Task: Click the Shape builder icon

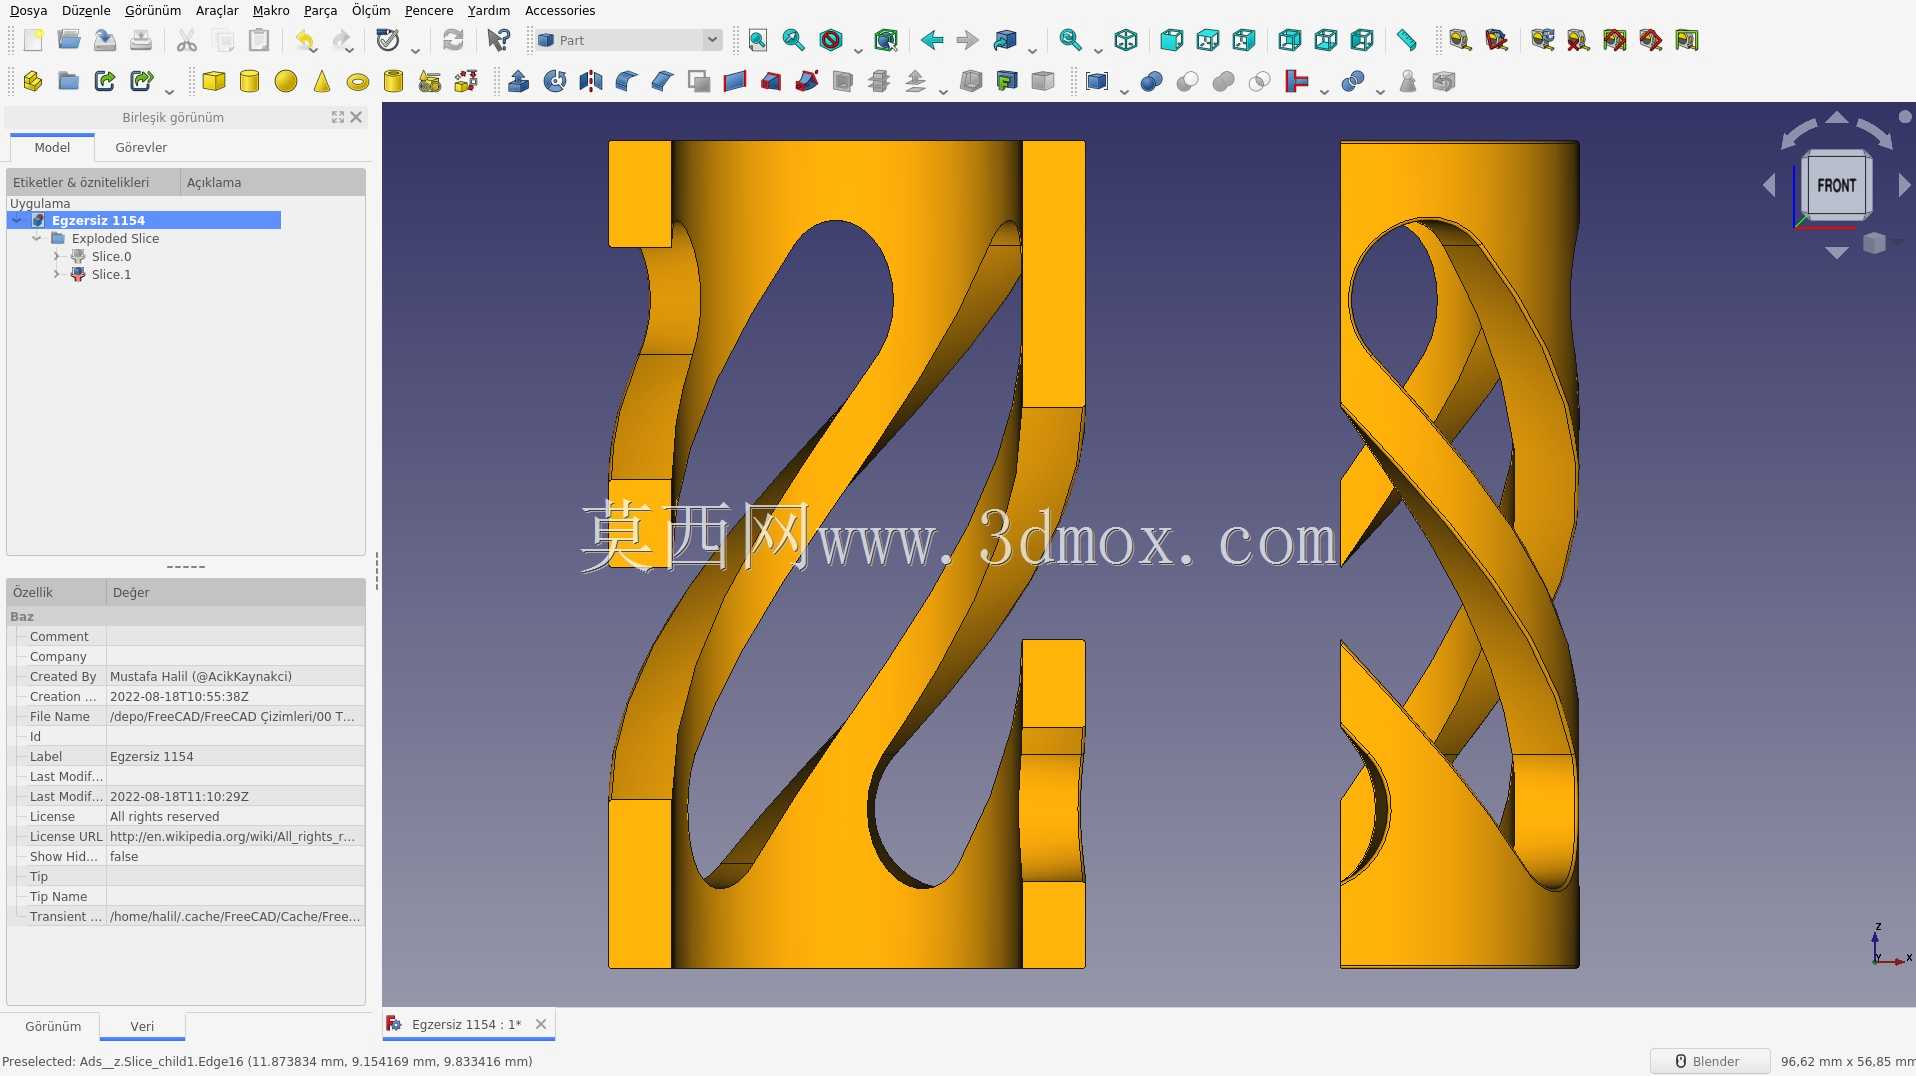Action: [466, 81]
